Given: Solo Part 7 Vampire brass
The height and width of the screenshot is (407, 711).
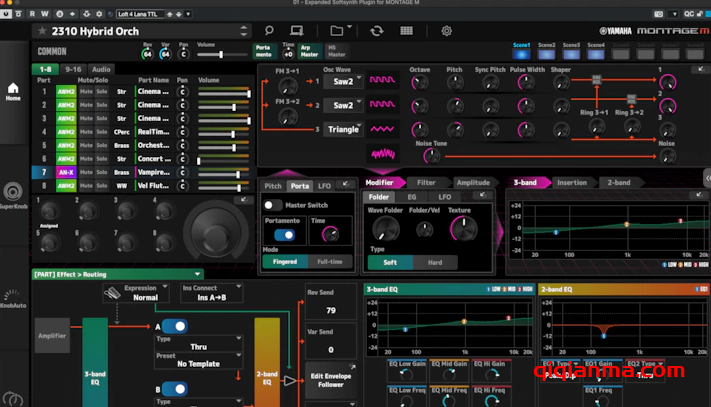Looking at the screenshot, I should click(102, 173).
